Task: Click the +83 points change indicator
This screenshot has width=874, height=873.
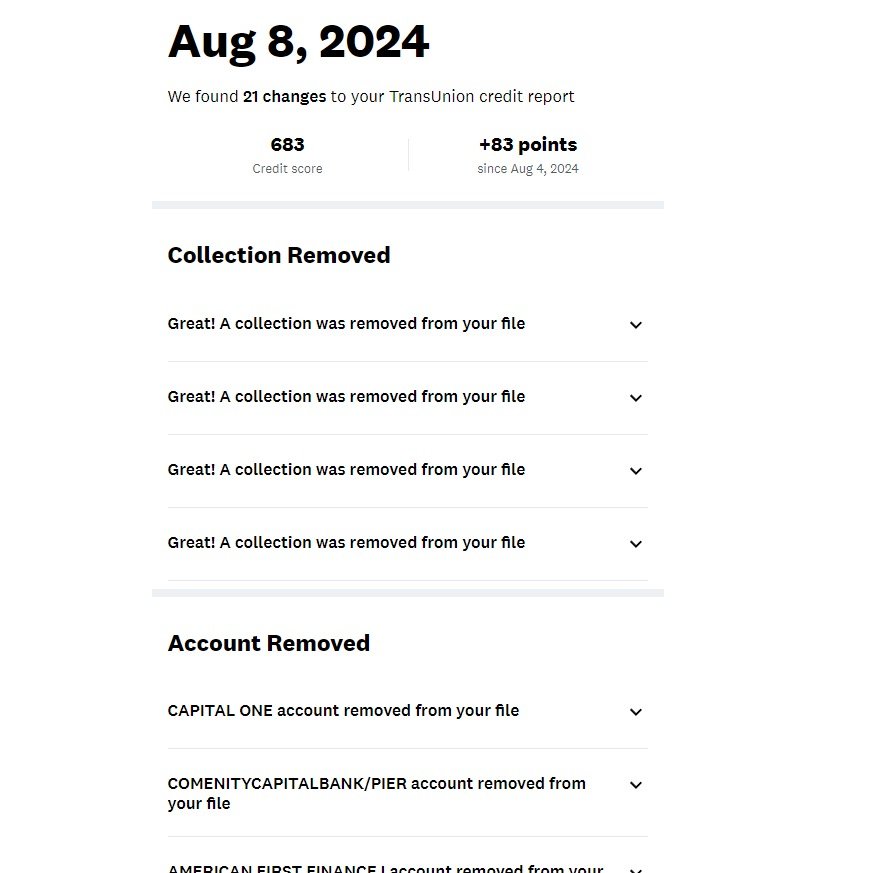Action: coord(527,145)
